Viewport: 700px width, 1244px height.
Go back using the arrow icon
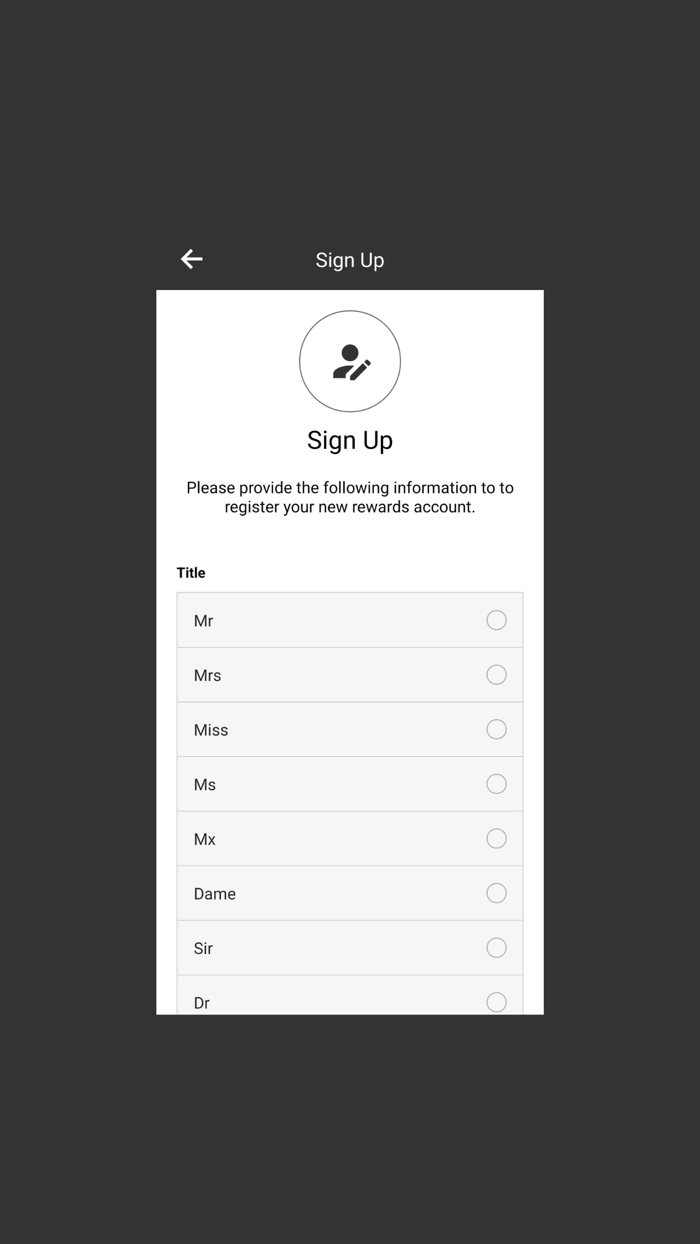(192, 260)
